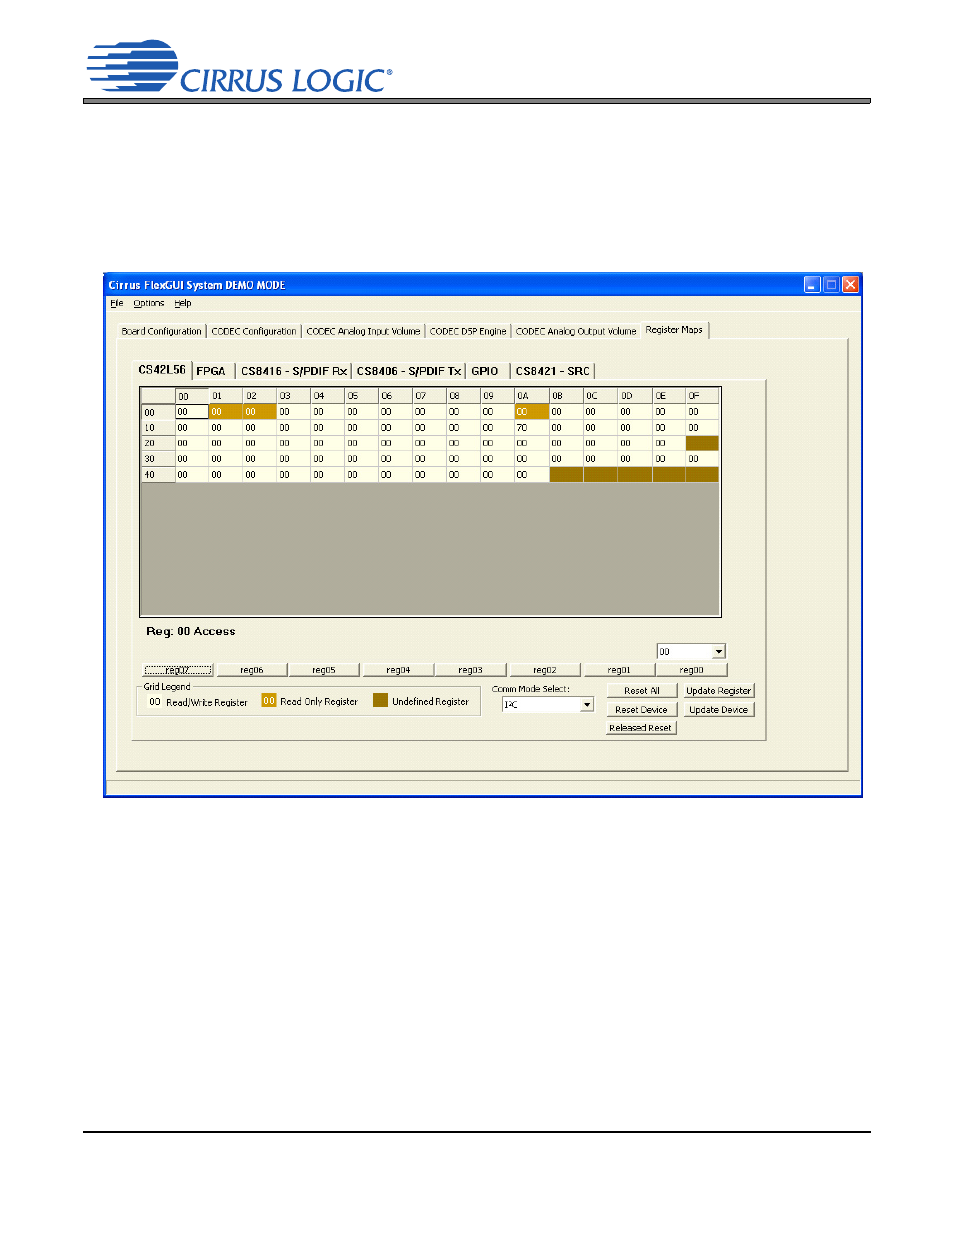This screenshot has height=1235, width=954.
Task: Select register cell at row 00, column 00
Action: click(x=192, y=412)
